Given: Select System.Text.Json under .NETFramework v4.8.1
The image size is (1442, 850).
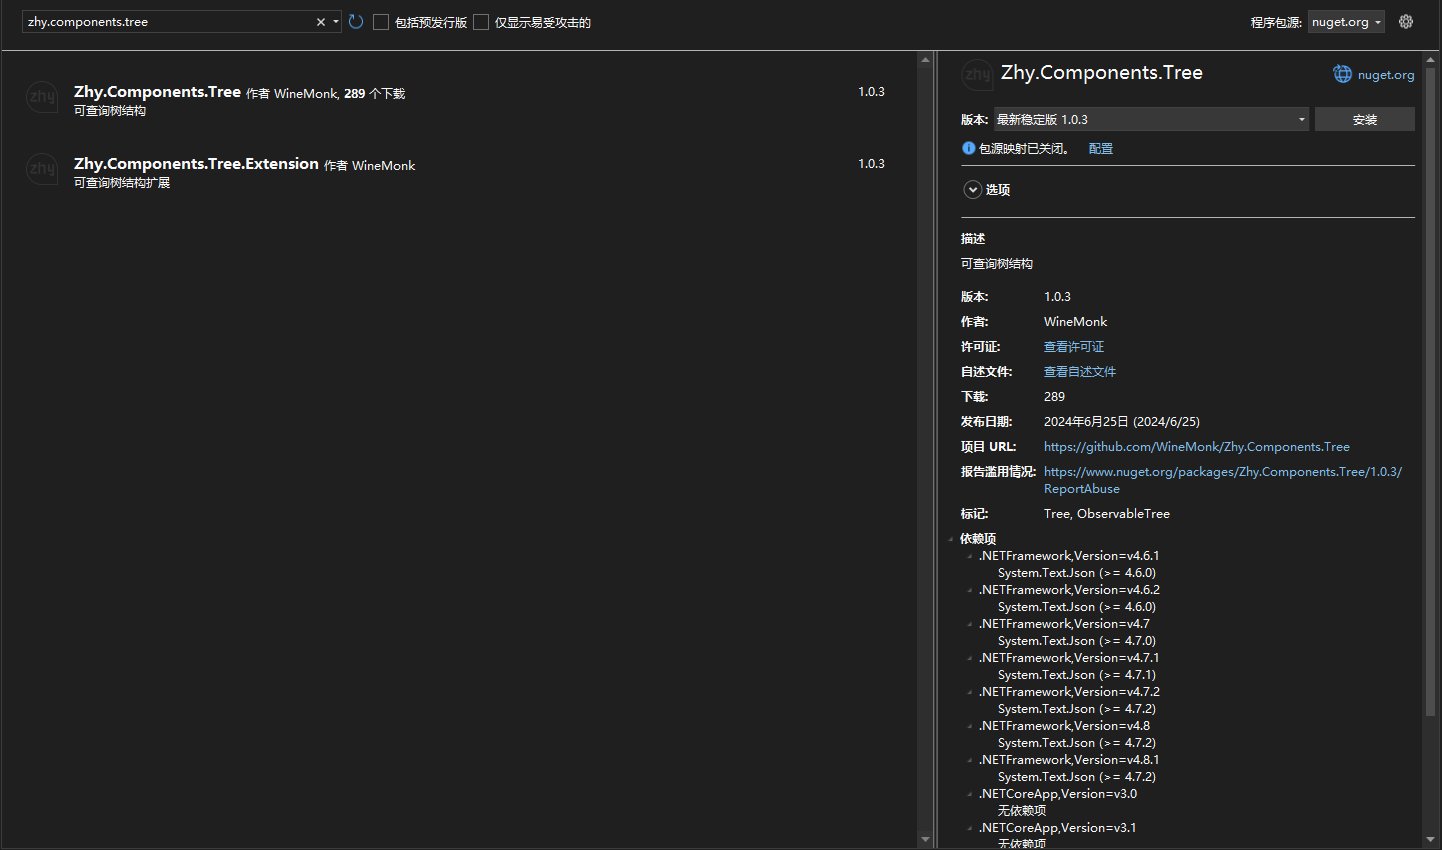Looking at the screenshot, I should click(1077, 777).
